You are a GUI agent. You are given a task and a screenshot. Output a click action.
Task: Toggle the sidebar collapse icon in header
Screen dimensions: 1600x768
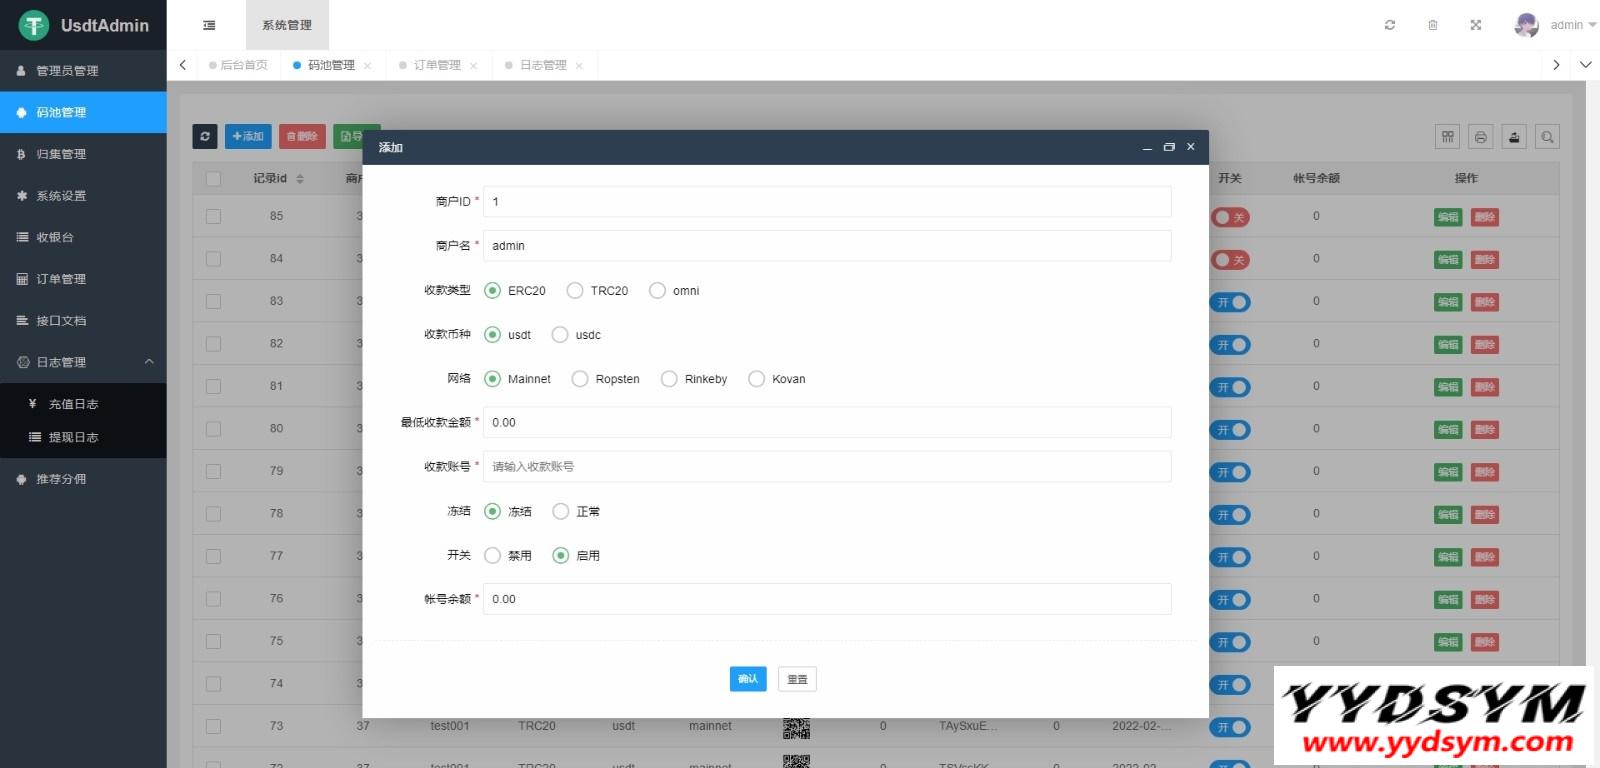(209, 25)
